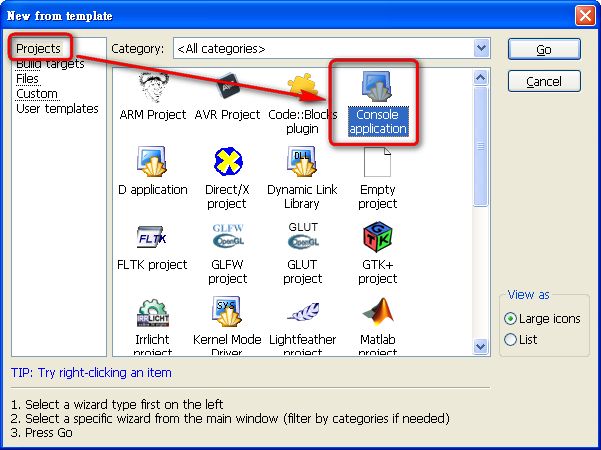Select User templates wizard type
The height and width of the screenshot is (450, 601).
pos(57,108)
